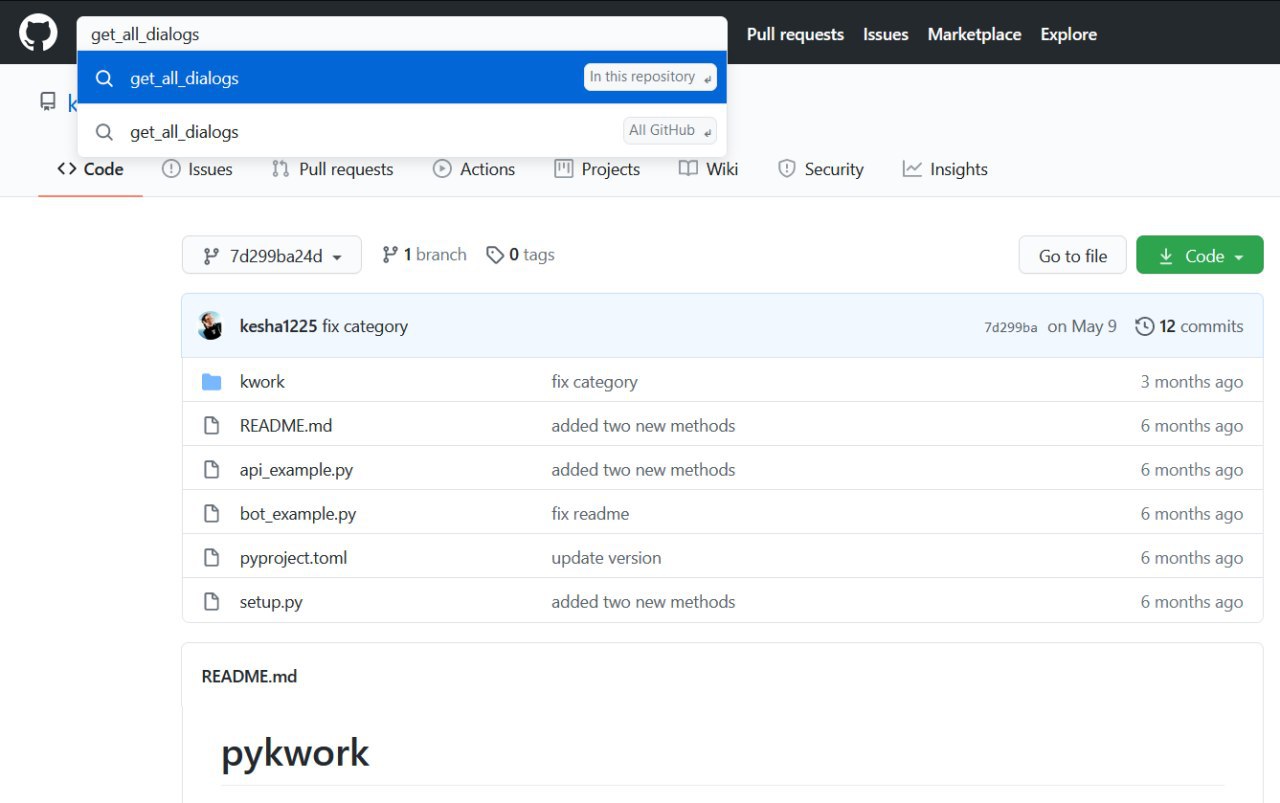The image size is (1280, 803).
Task: Switch to the Insights tab
Action: 945,169
